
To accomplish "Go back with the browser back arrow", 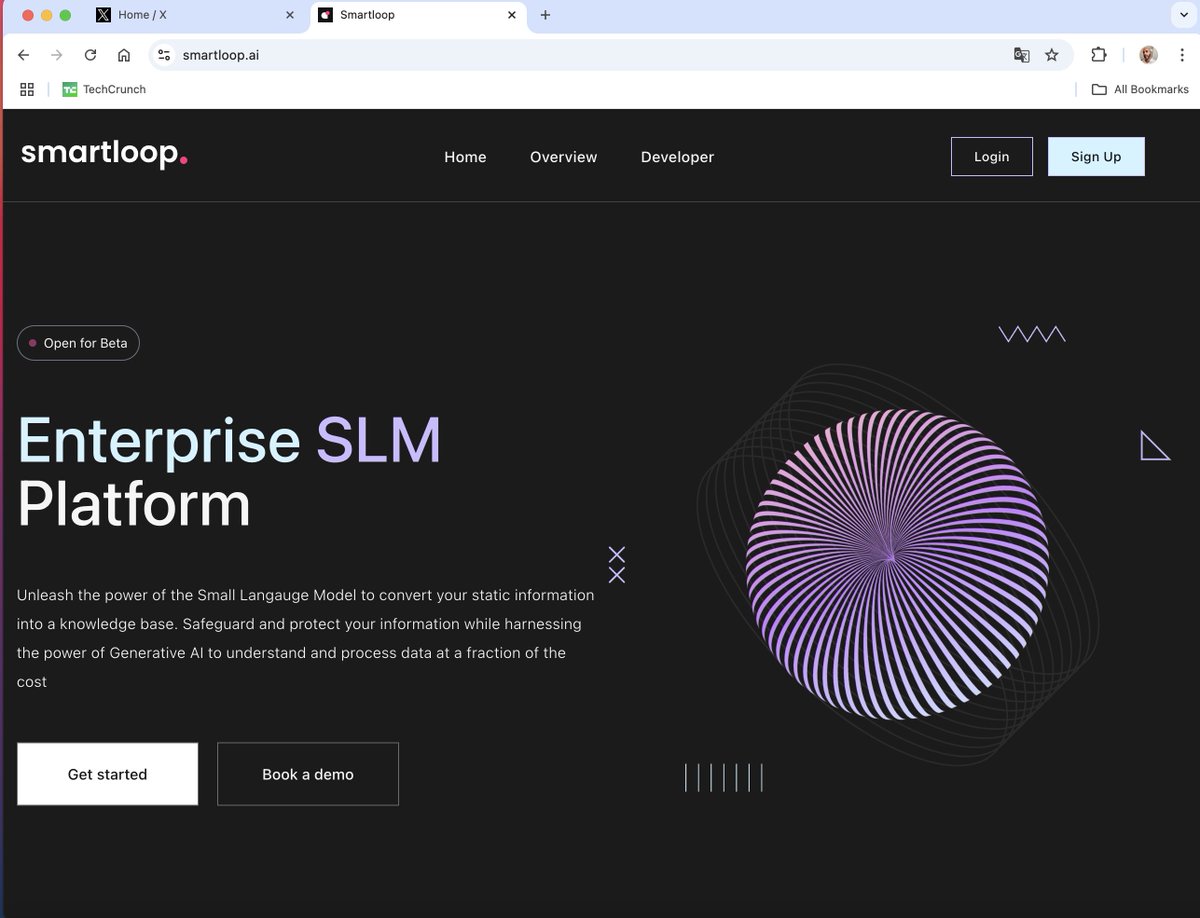I will [24, 55].
